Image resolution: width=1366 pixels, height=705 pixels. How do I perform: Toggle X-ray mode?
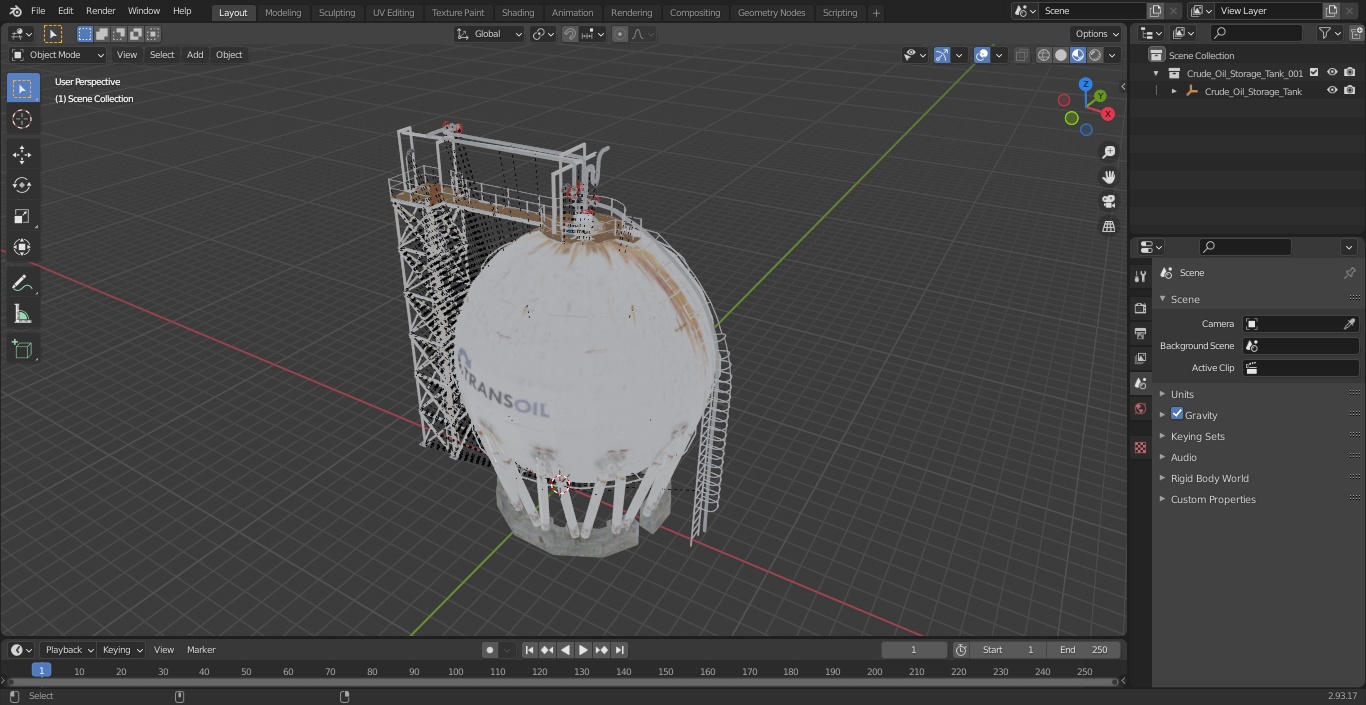[1021, 55]
